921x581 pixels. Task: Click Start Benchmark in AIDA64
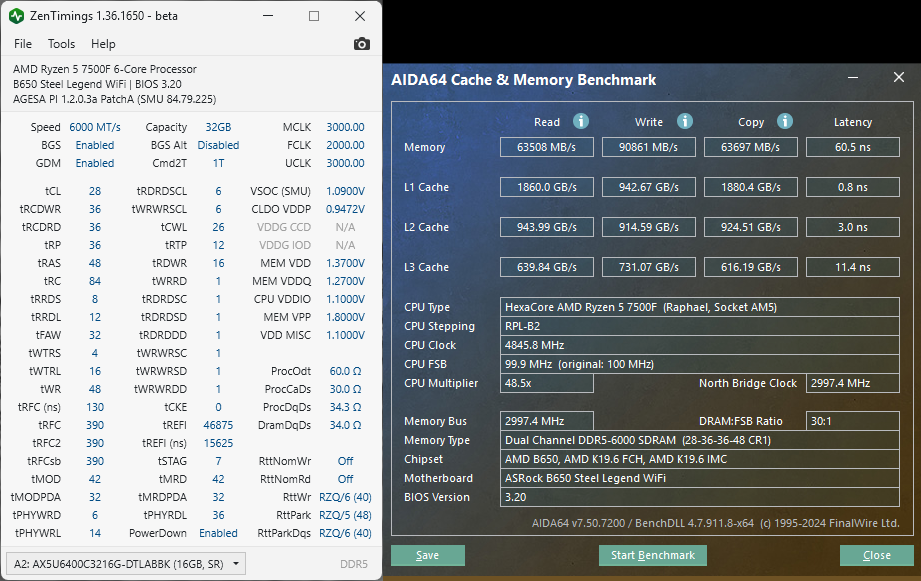(x=653, y=555)
